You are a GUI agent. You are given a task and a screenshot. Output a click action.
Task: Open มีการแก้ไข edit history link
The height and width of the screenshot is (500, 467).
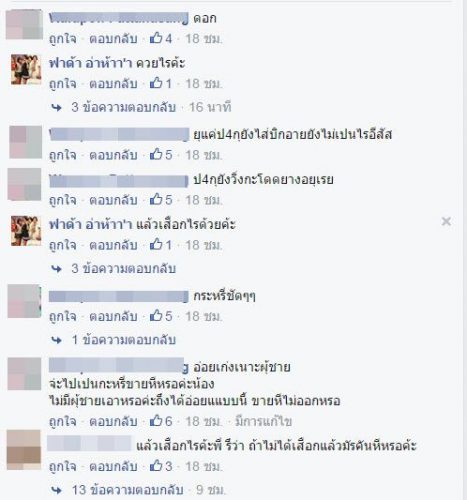263,421
